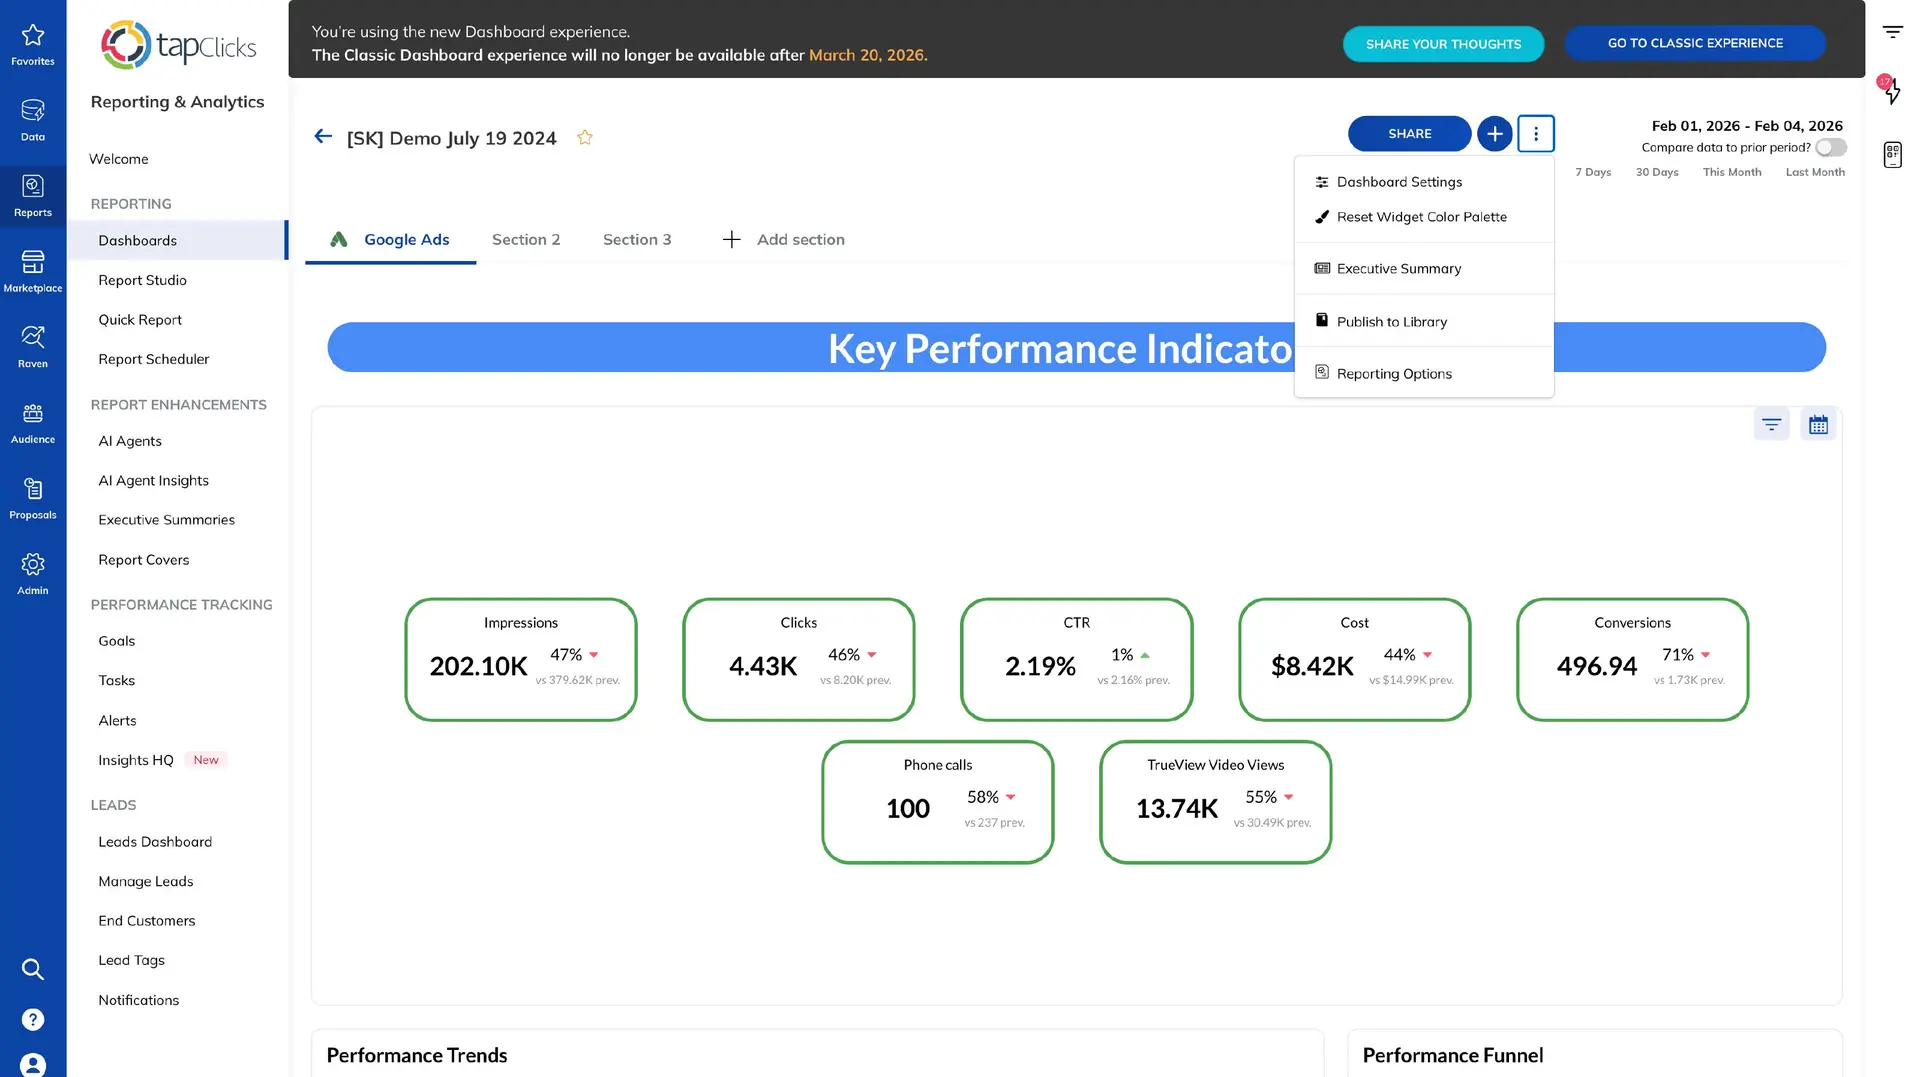Open Quick Report in the sidebar
The height and width of the screenshot is (1077, 1920).
point(140,320)
